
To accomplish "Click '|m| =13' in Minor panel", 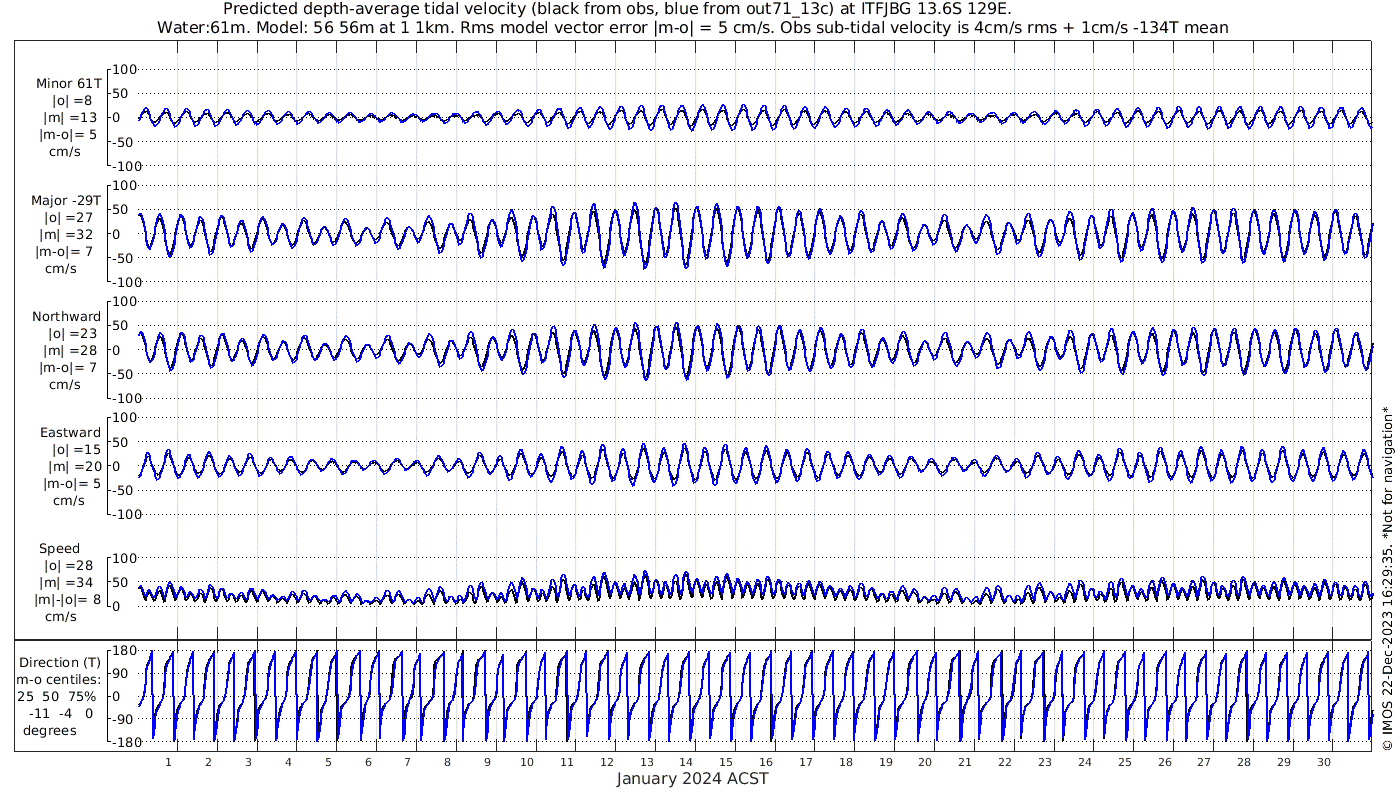I will pyautogui.click(x=68, y=118).
